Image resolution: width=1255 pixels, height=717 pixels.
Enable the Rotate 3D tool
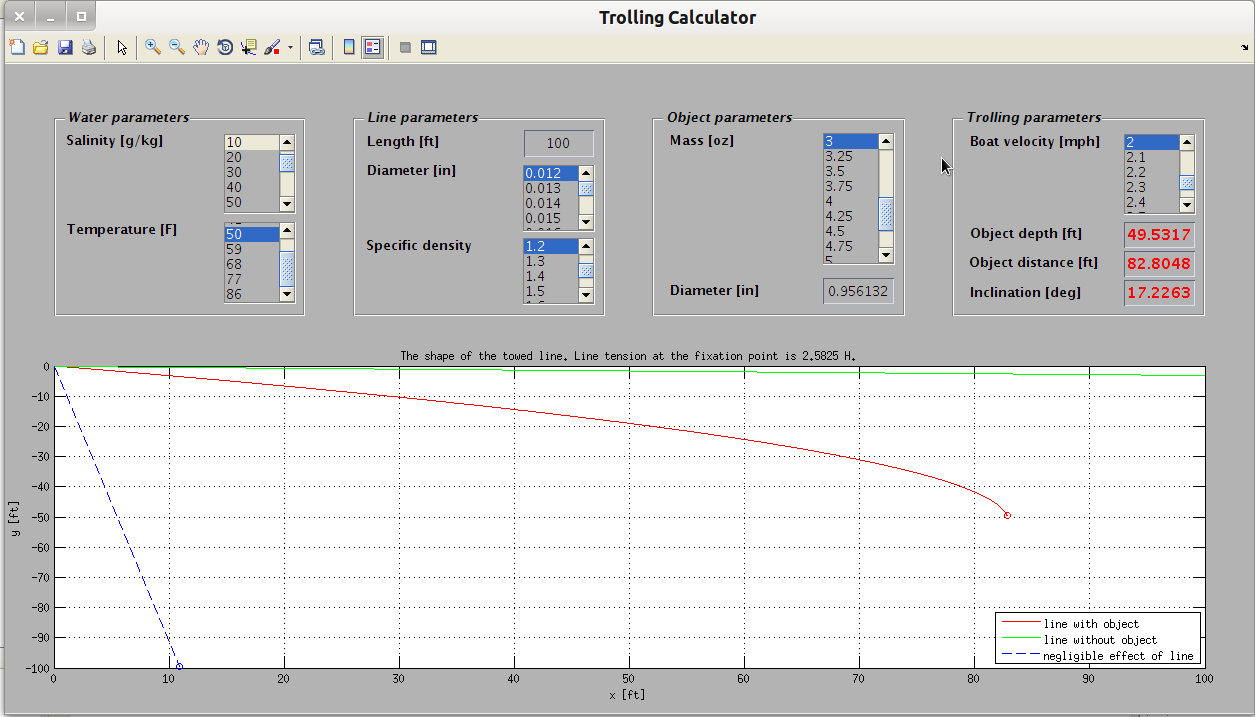[x=225, y=47]
